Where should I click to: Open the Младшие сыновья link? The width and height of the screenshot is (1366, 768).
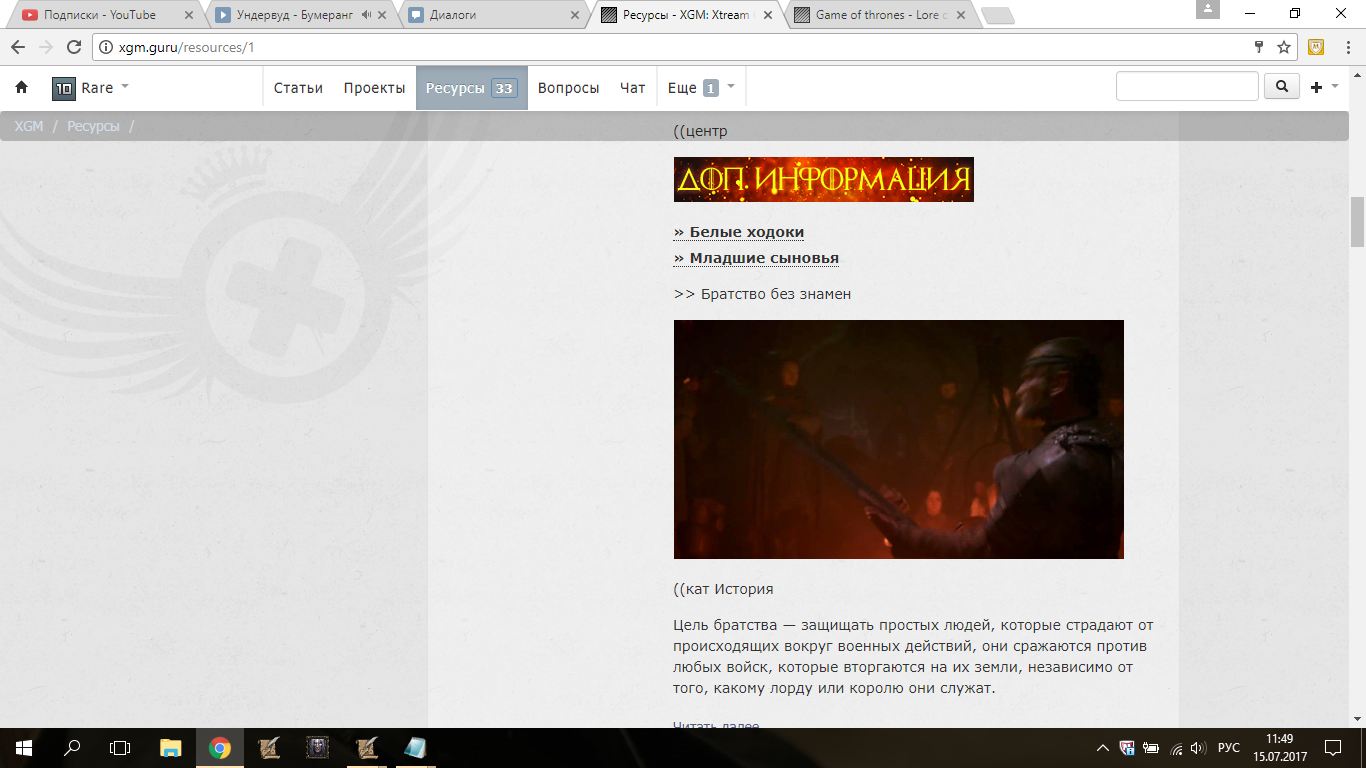756,258
